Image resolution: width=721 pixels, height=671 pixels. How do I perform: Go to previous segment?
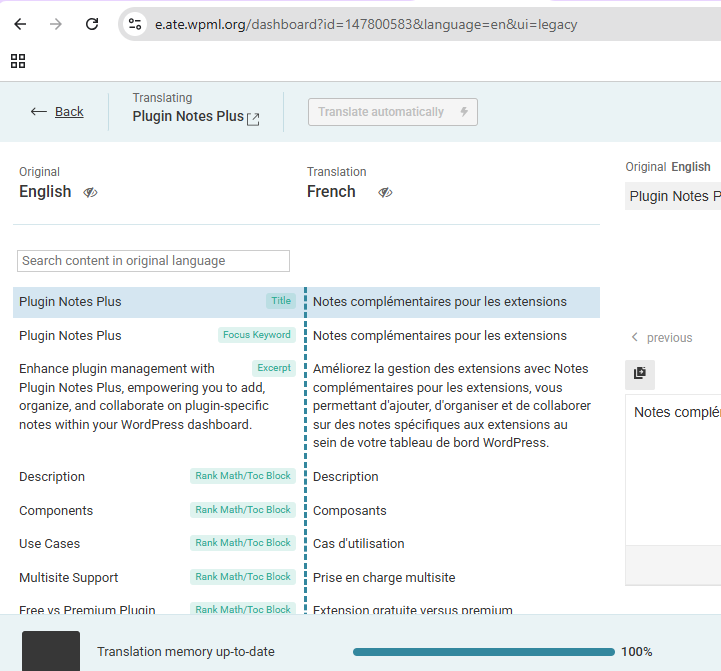click(x=660, y=338)
